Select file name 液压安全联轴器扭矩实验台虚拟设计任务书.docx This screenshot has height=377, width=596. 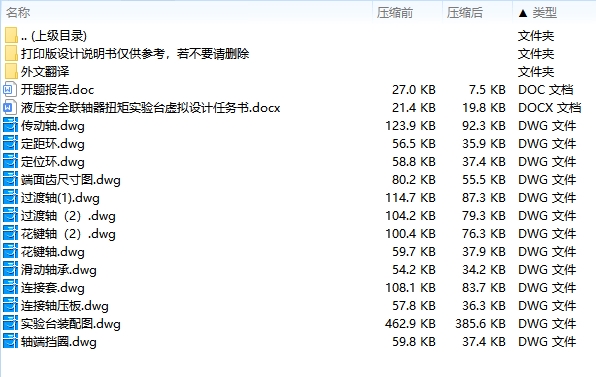coord(151,108)
